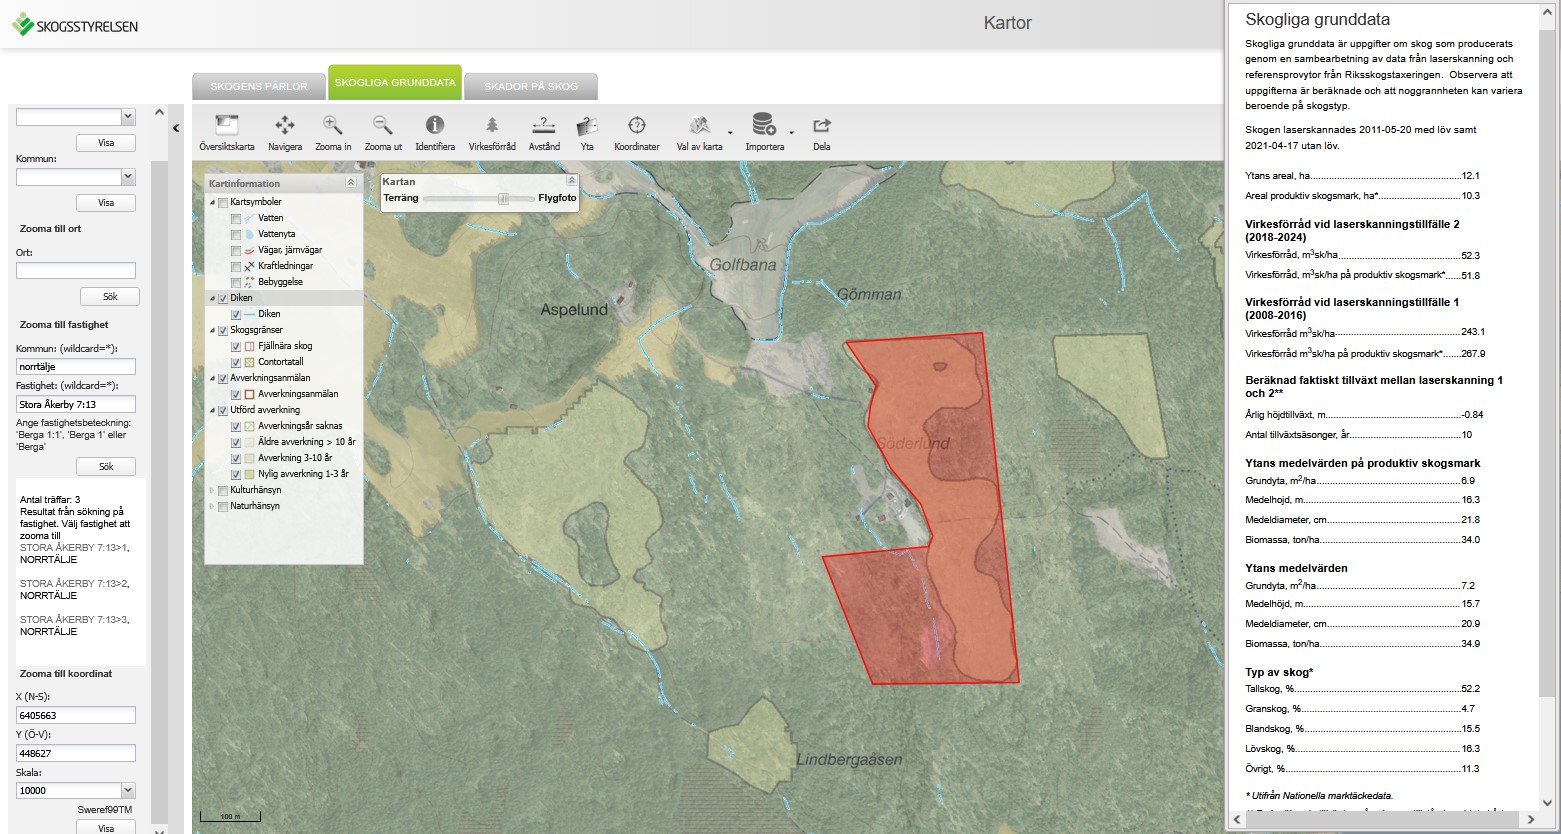Open the Importera dropdown arrow
This screenshot has width=1561, height=834.
point(791,132)
